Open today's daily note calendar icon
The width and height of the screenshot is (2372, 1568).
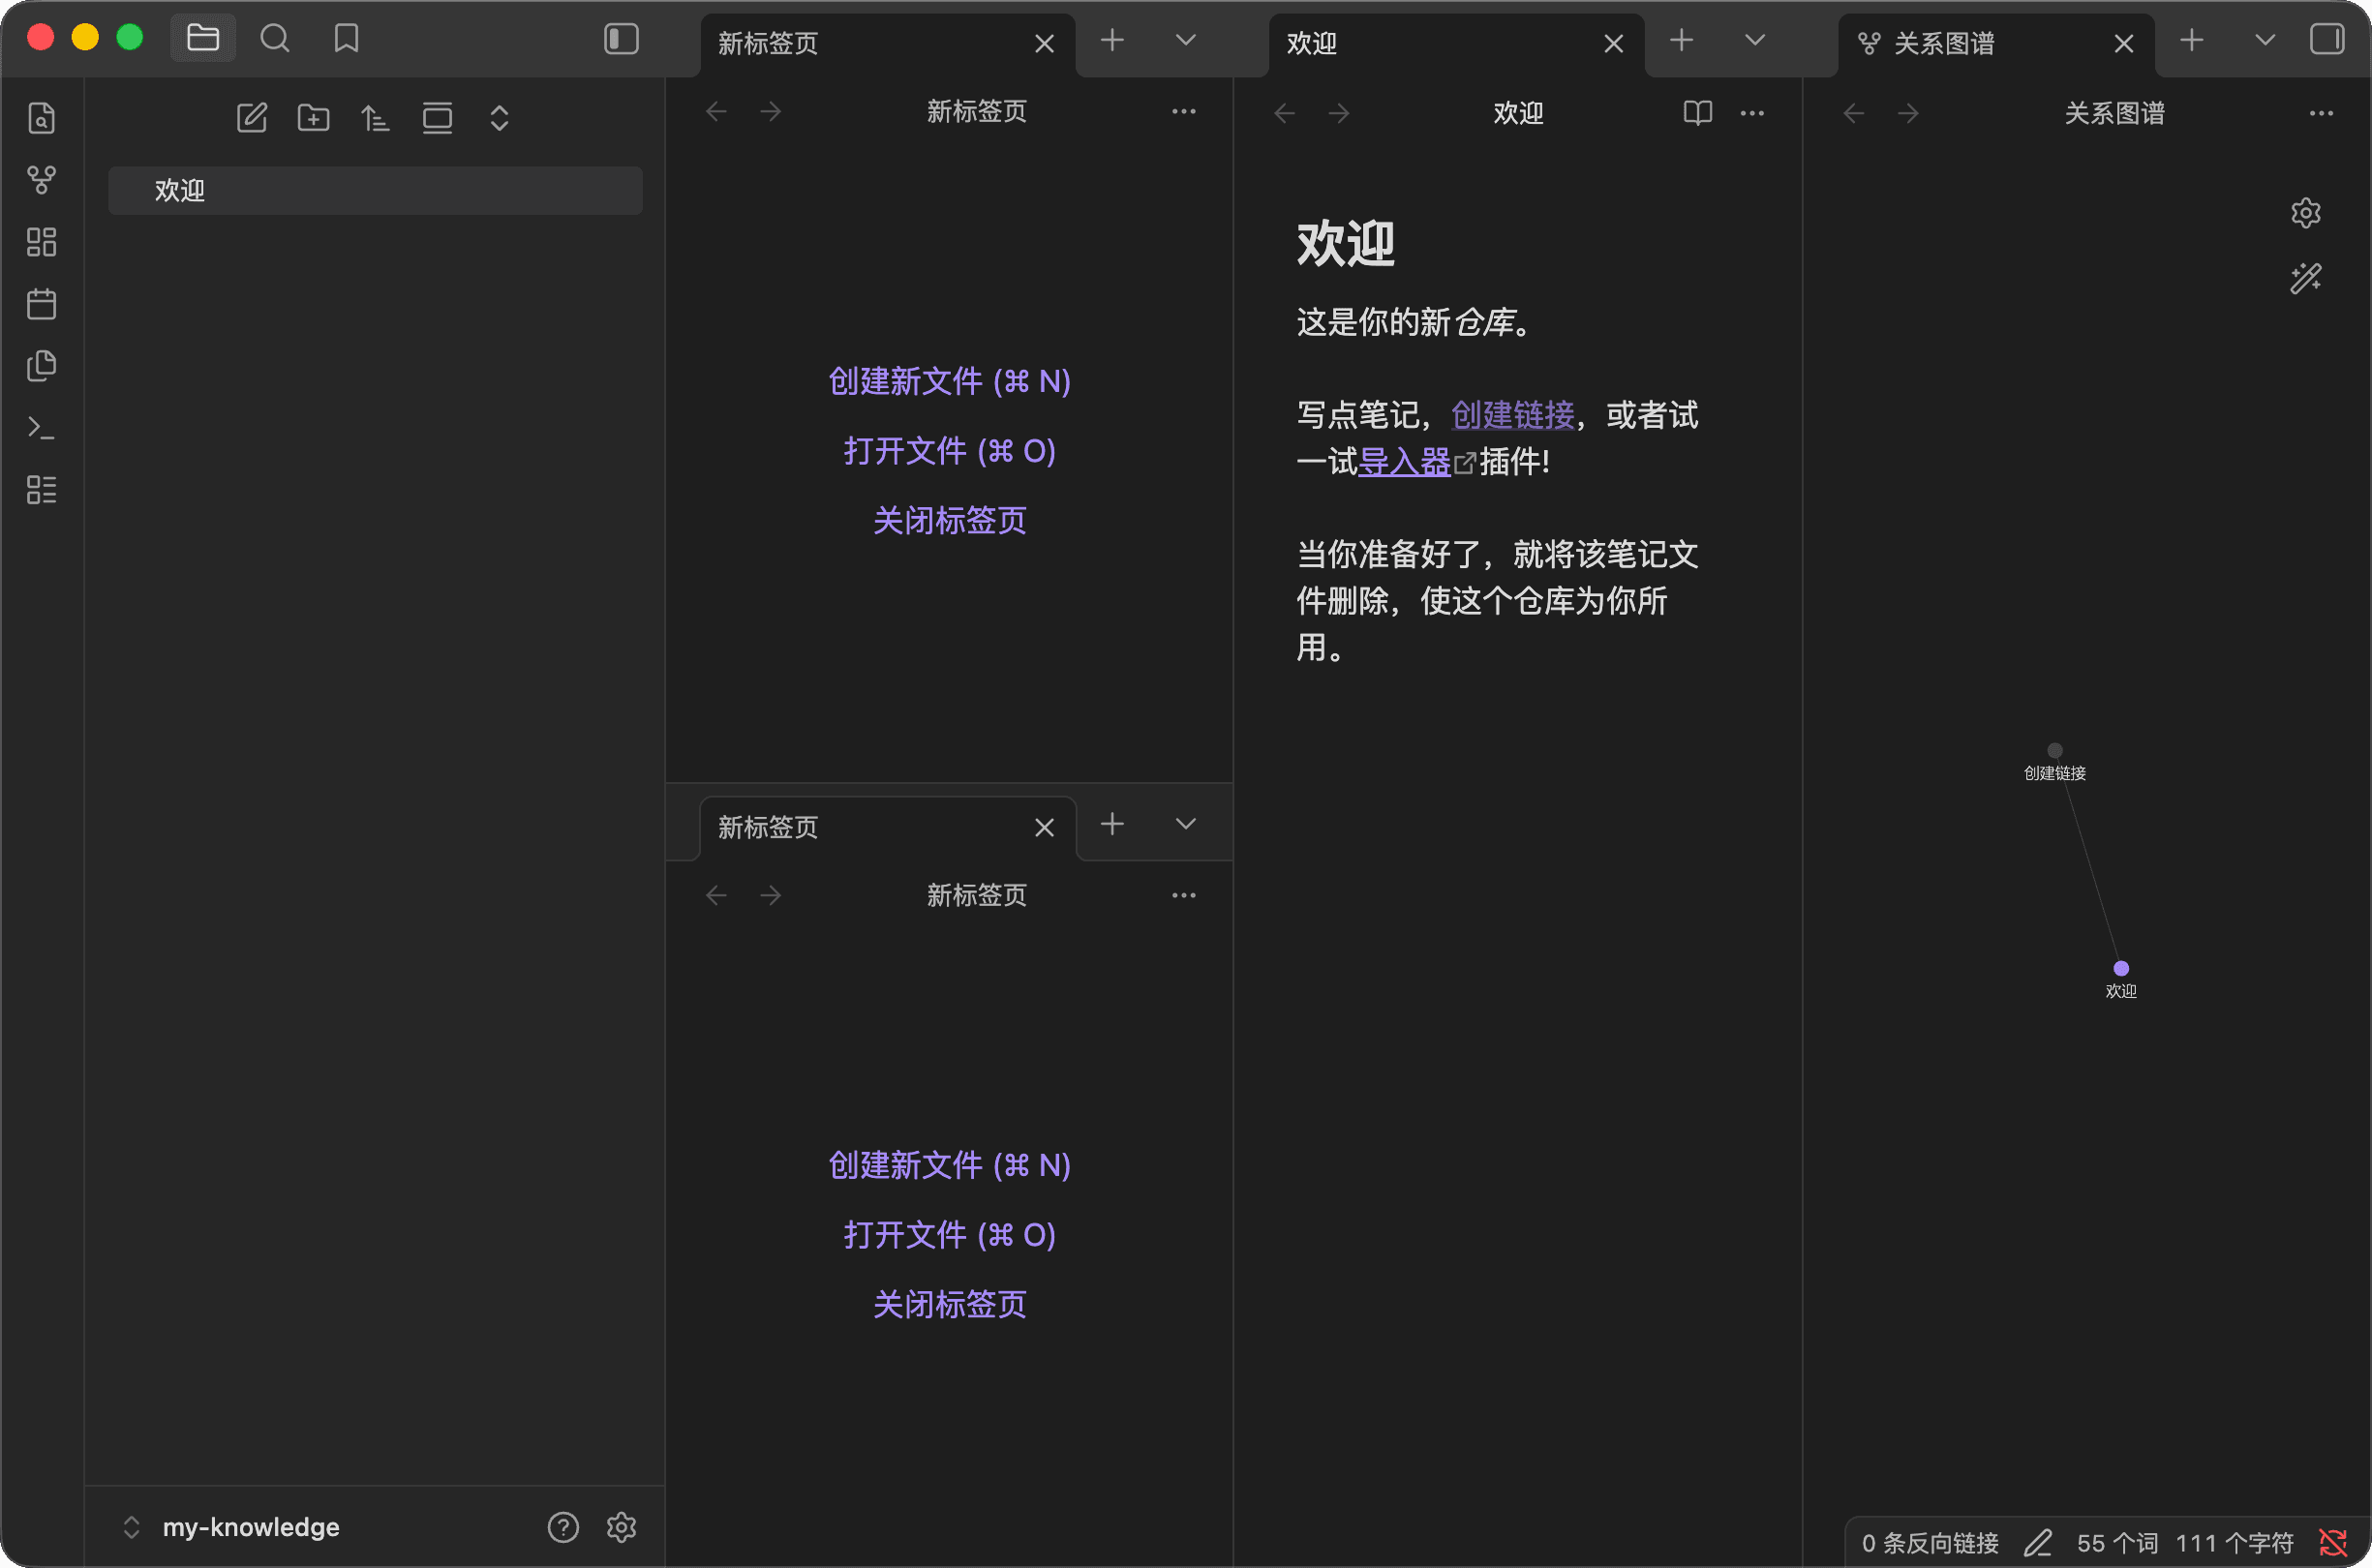click(41, 304)
